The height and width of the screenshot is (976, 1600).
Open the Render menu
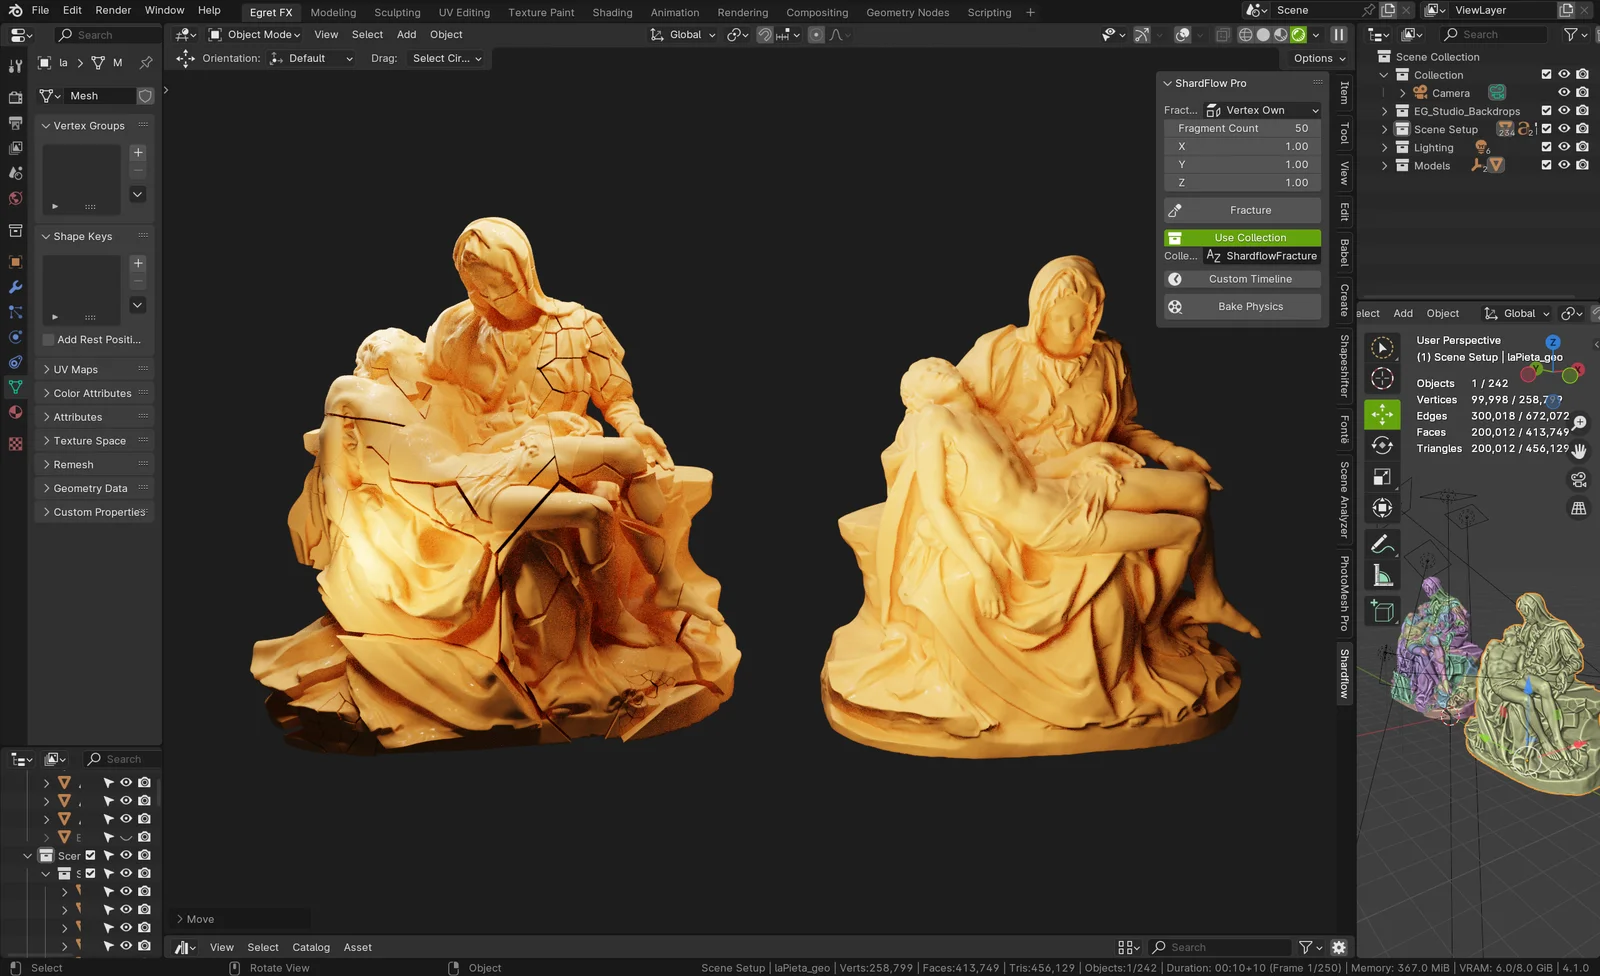pos(112,10)
